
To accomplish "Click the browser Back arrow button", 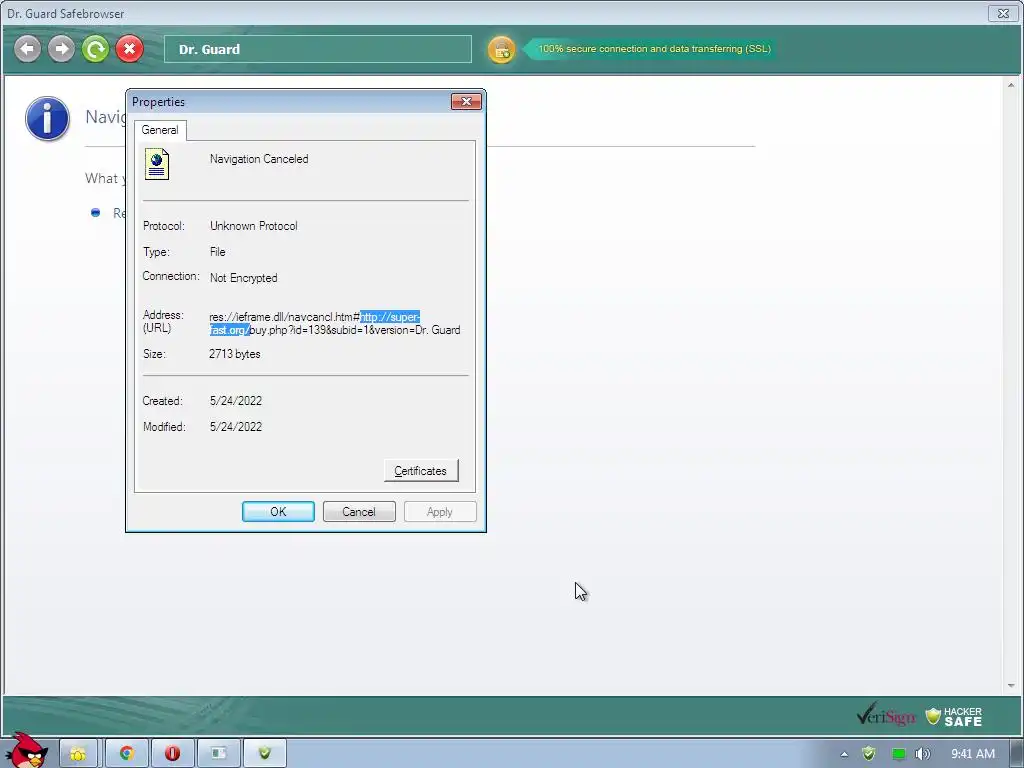I will pos(27,49).
